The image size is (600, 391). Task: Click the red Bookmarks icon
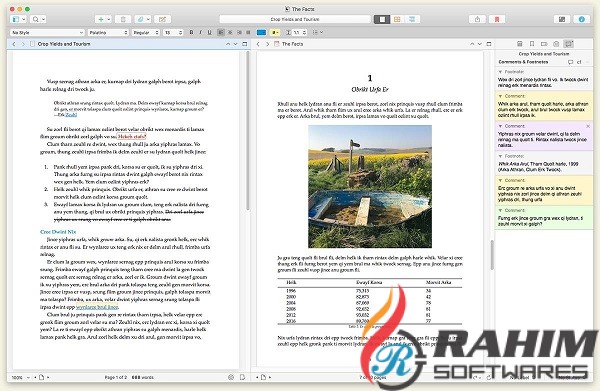(x=497, y=19)
